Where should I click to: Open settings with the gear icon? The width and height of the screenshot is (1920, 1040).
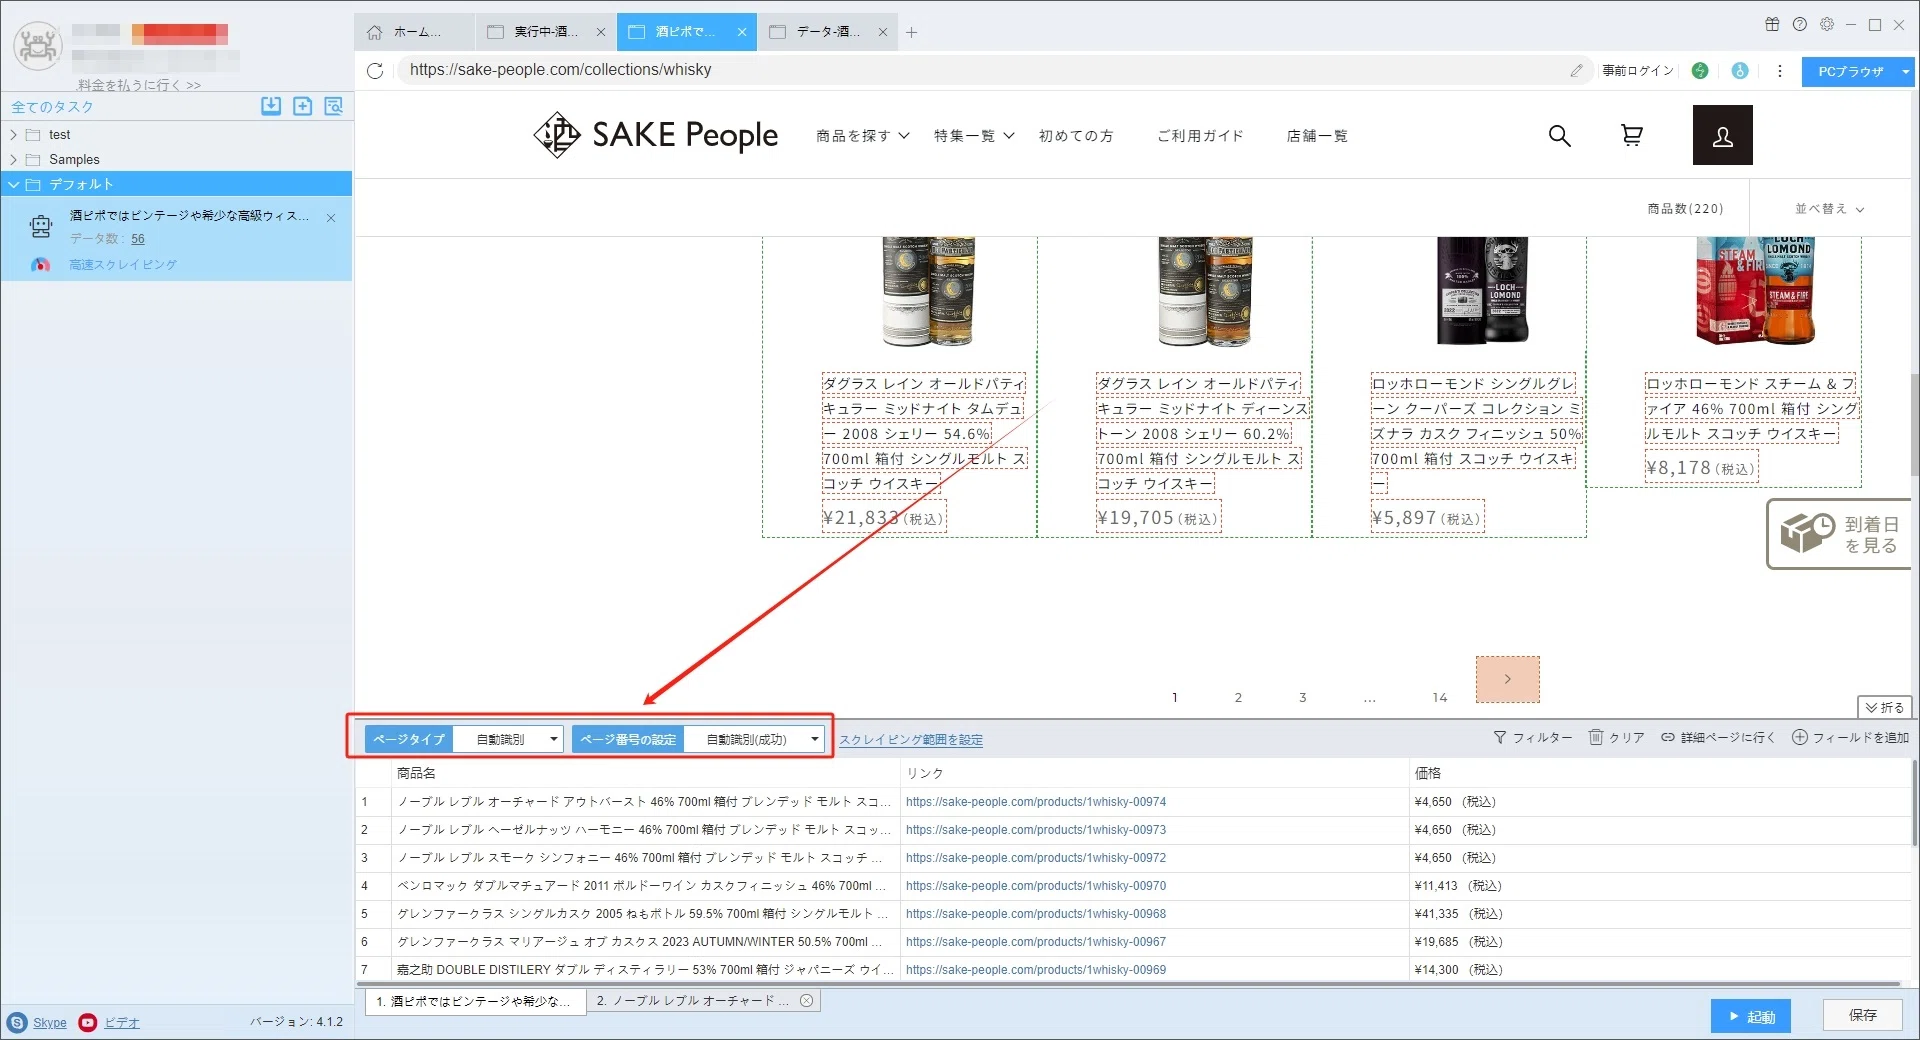(x=1827, y=24)
